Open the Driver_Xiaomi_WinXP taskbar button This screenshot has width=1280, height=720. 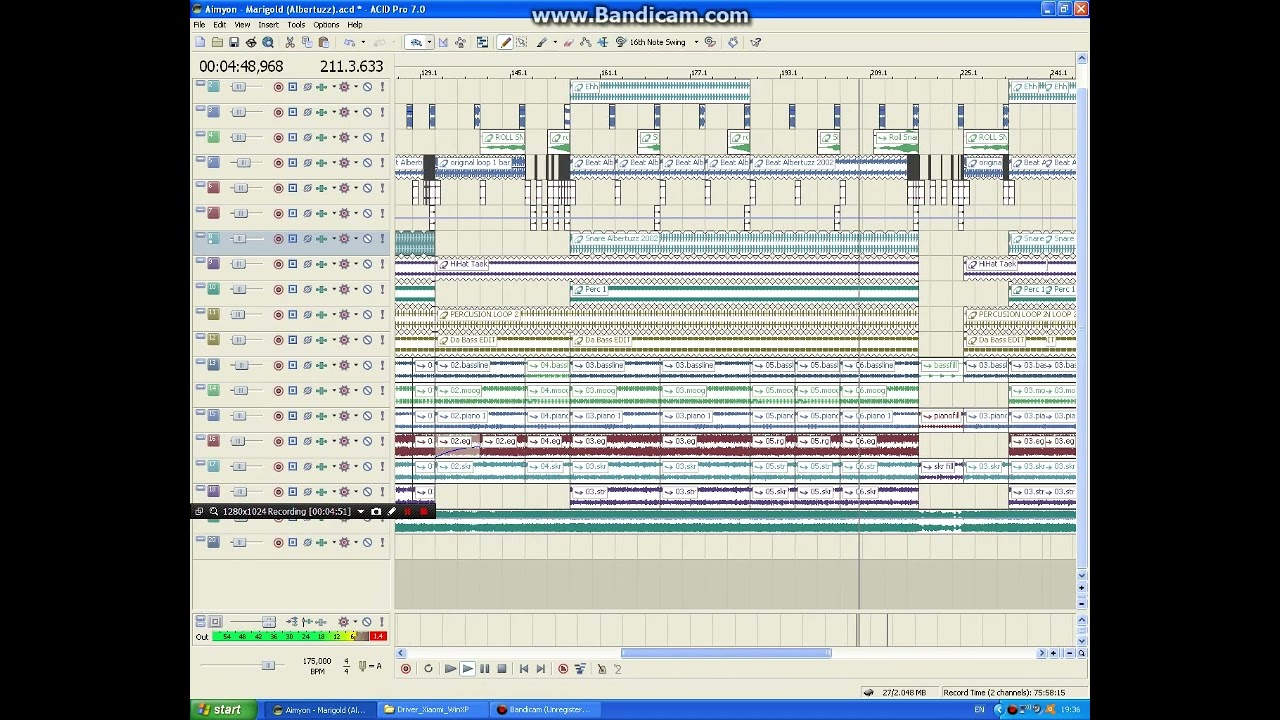click(433, 710)
